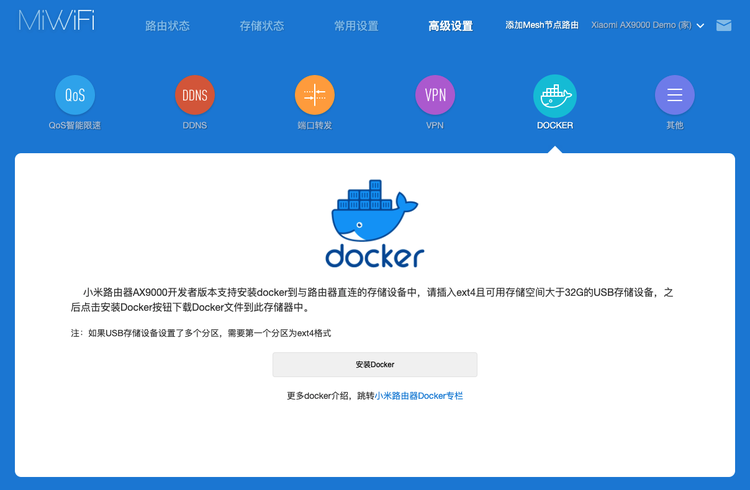Image resolution: width=750 pixels, height=490 pixels.
Task: Click the 安装Docker button
Action: pyautogui.click(x=375, y=365)
